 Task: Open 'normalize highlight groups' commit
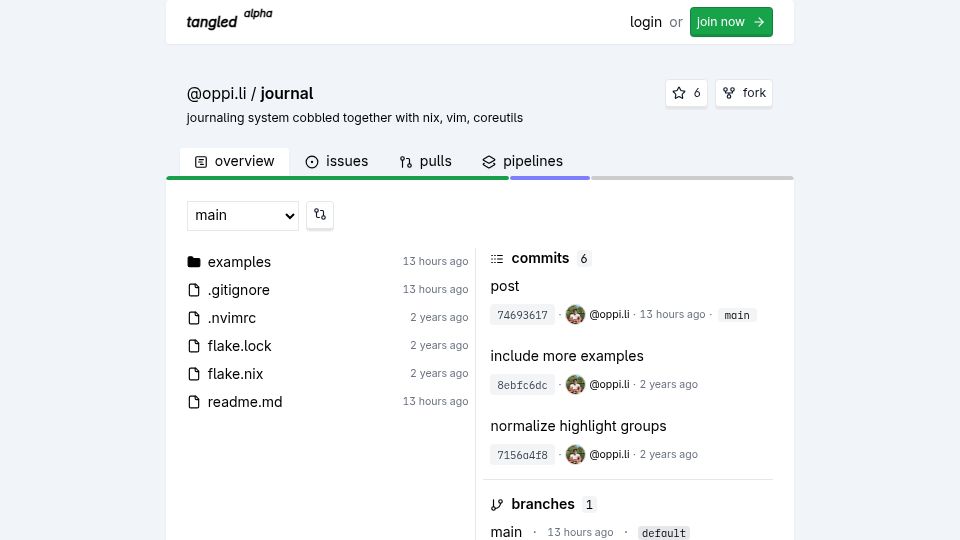578,426
